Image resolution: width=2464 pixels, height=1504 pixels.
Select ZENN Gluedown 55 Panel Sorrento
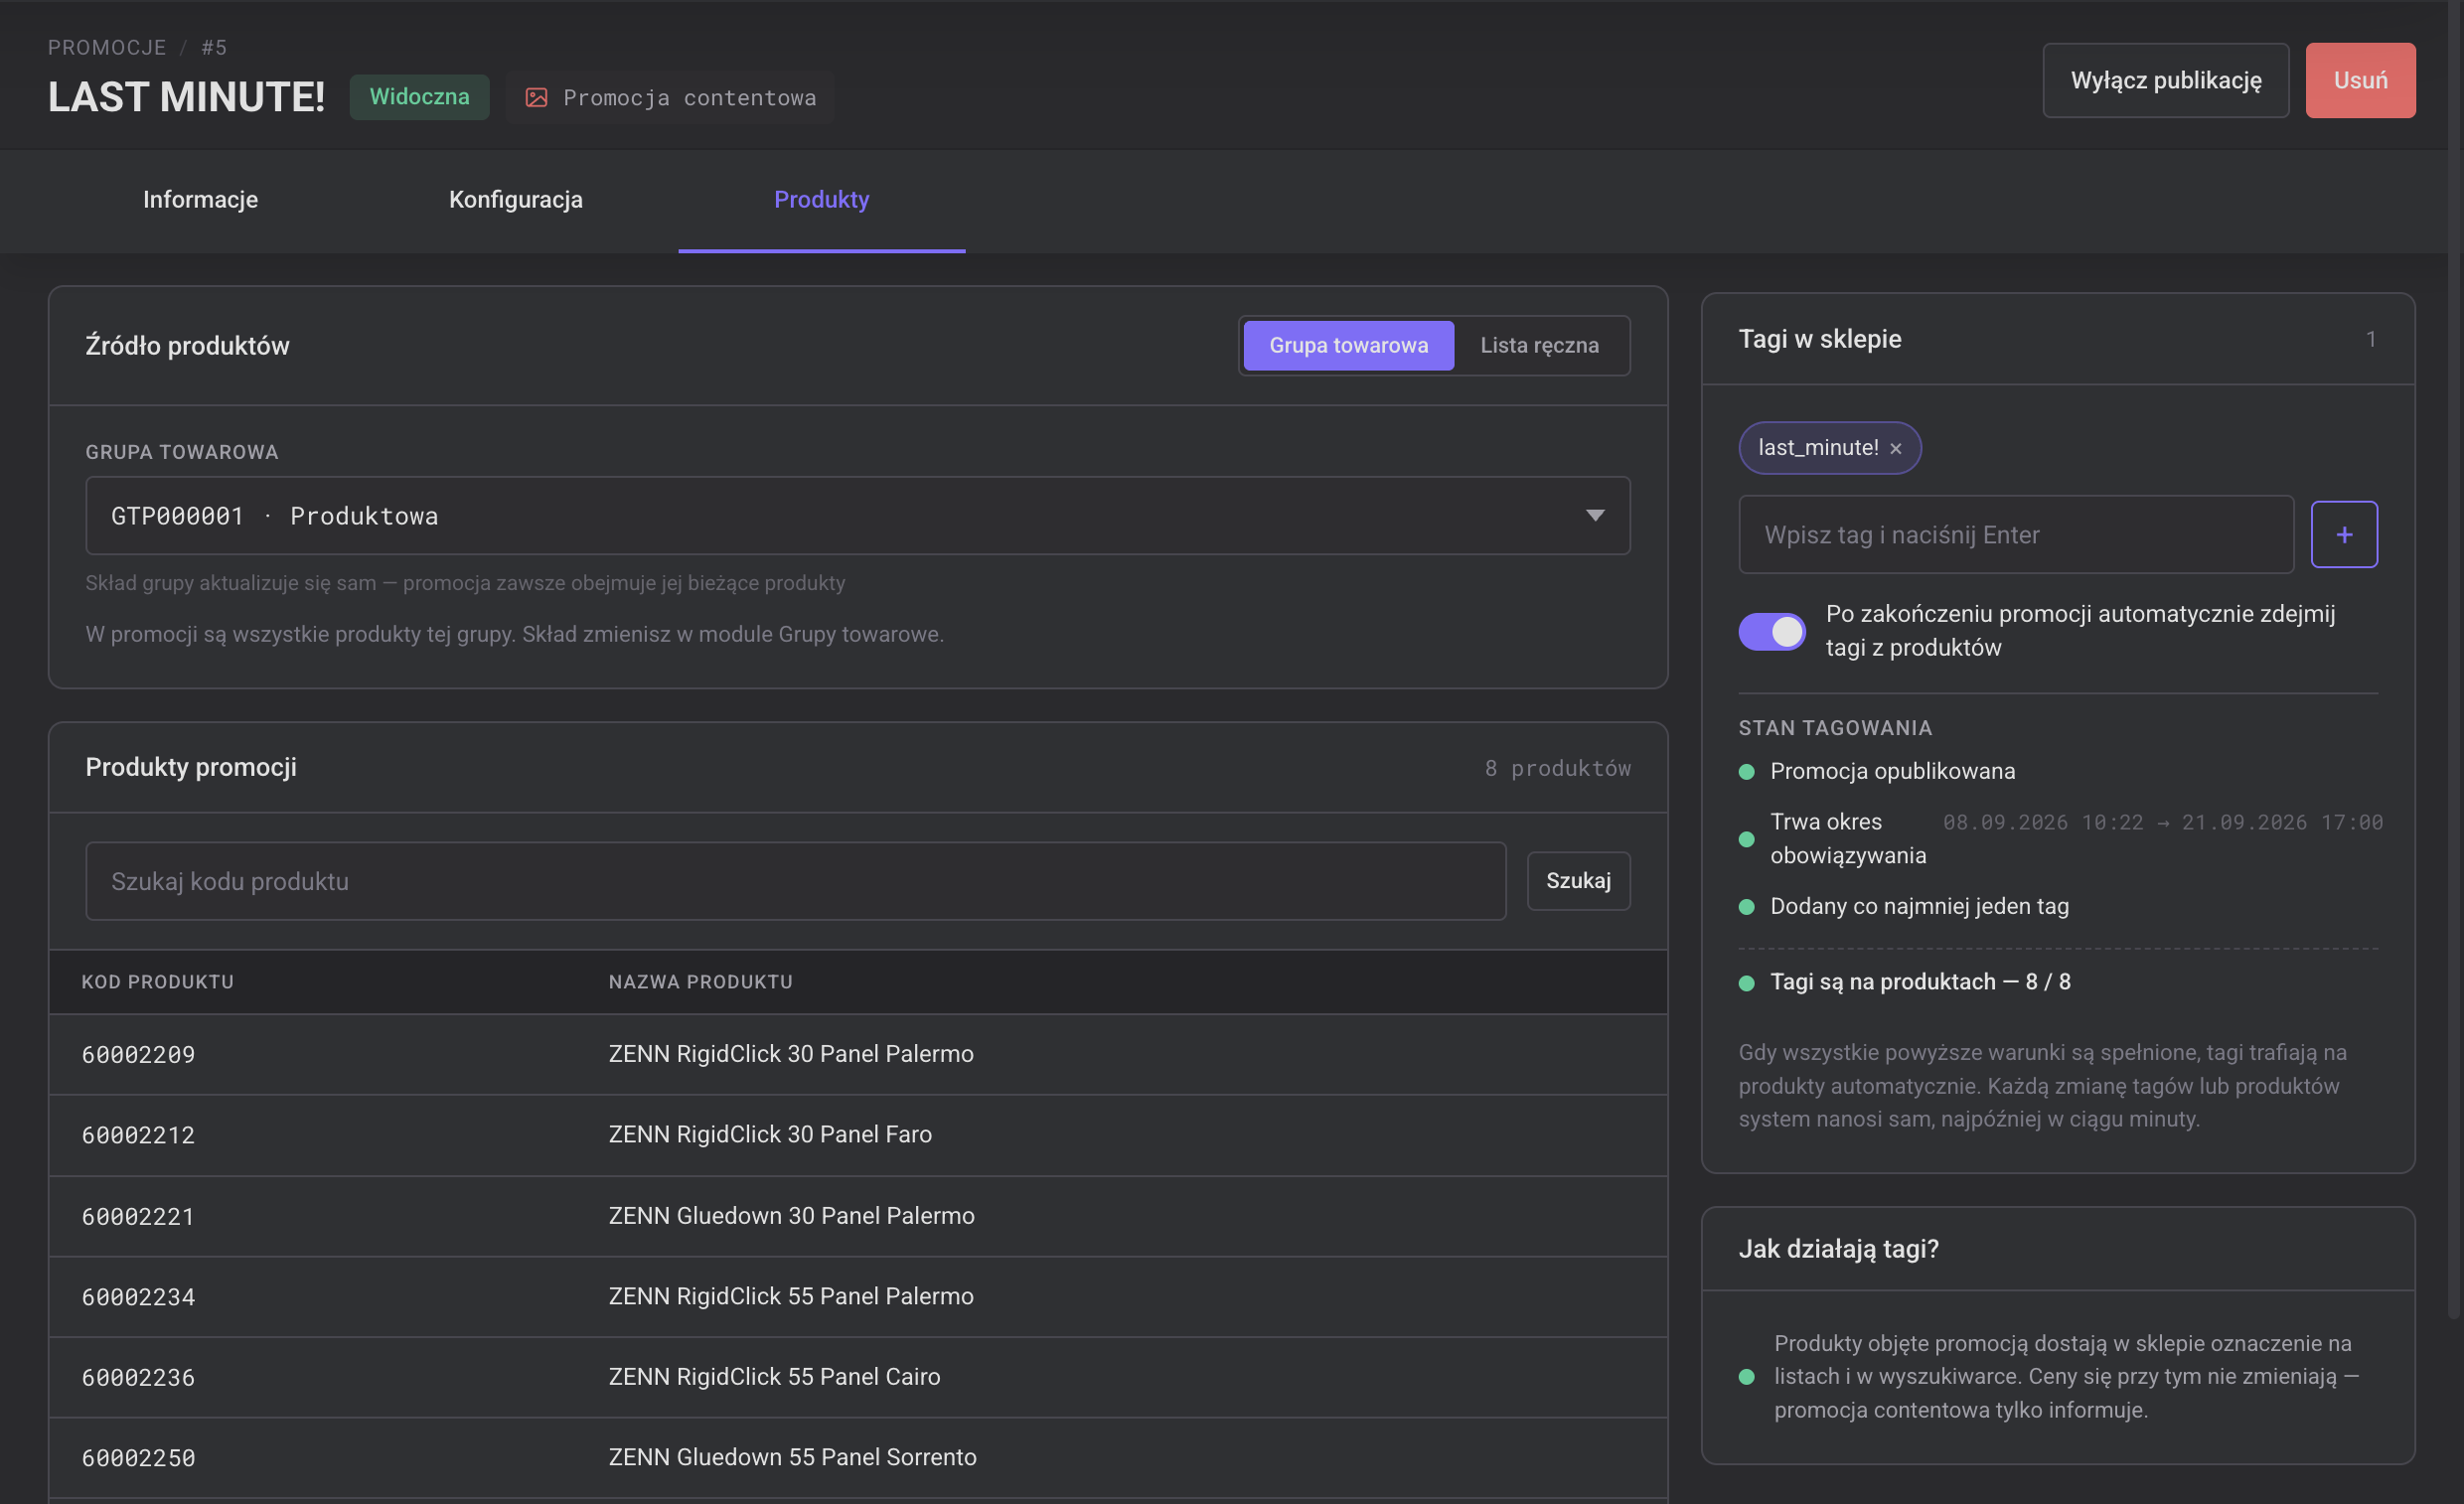pos(792,1456)
